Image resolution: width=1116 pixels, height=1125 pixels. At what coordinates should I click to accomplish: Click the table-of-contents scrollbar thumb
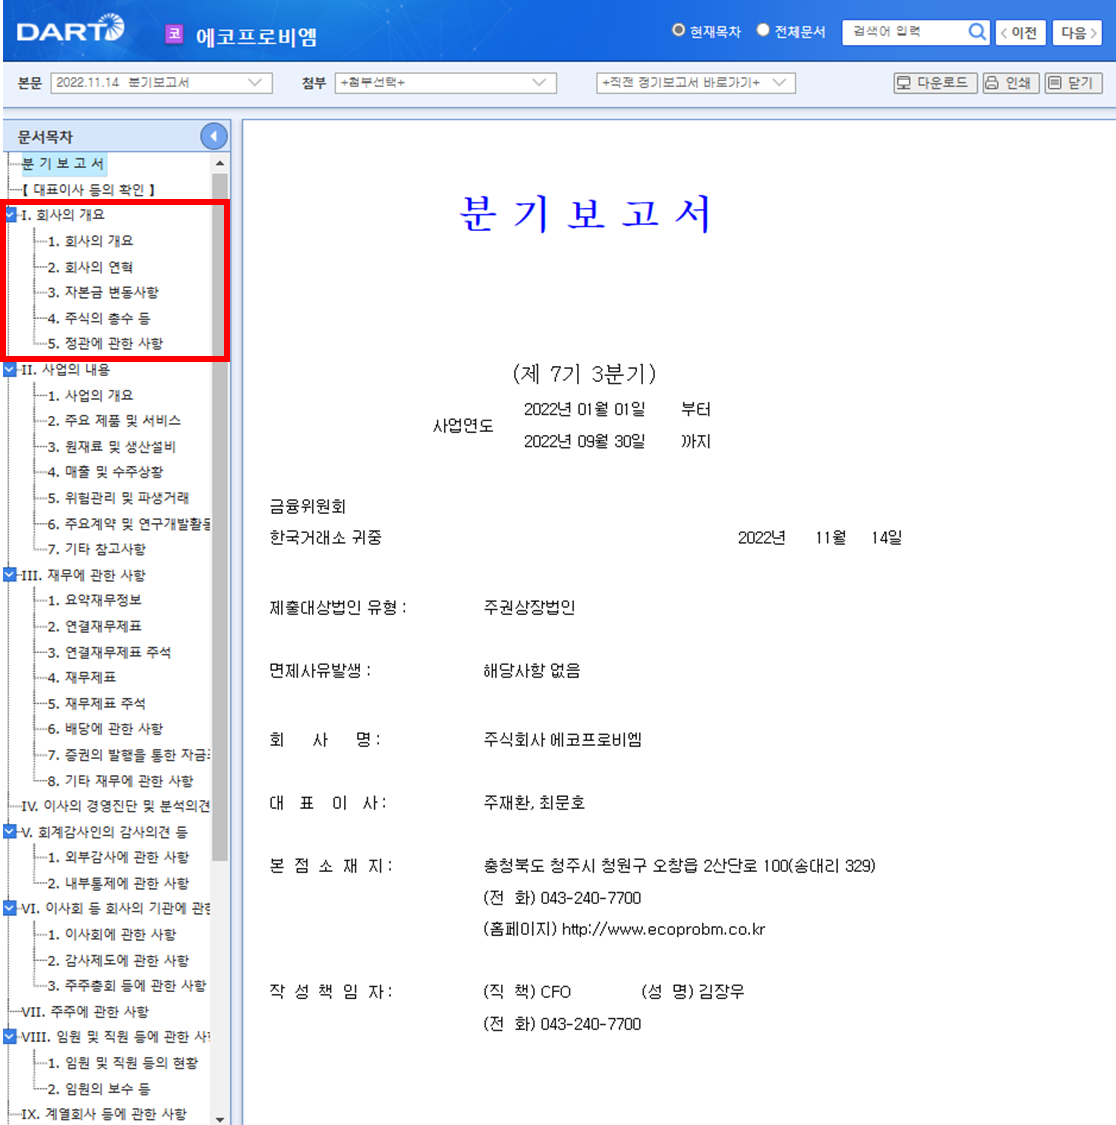click(220, 517)
